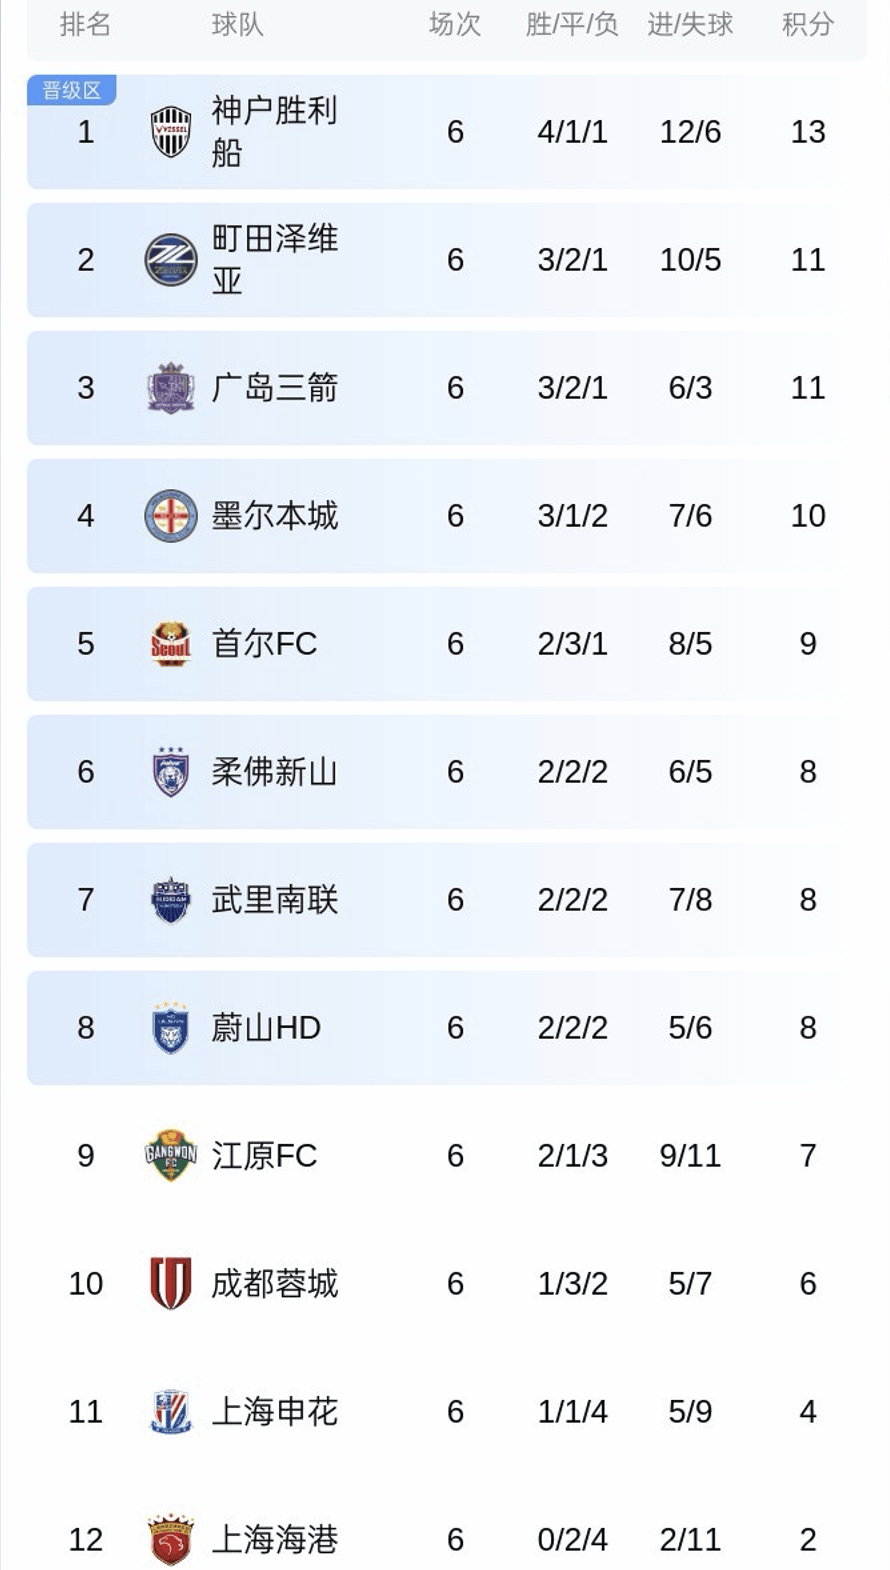Screen dimensions: 890x1570
Task: Tap the Buriram United team badge
Action: point(171,900)
